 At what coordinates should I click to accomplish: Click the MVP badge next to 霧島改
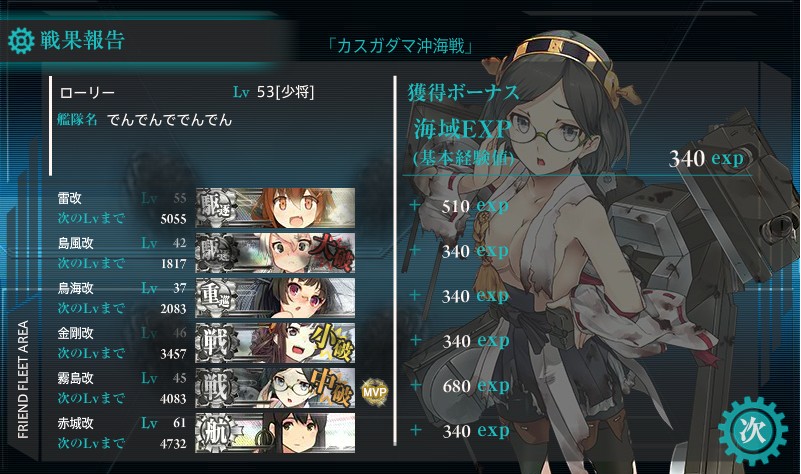point(375,392)
